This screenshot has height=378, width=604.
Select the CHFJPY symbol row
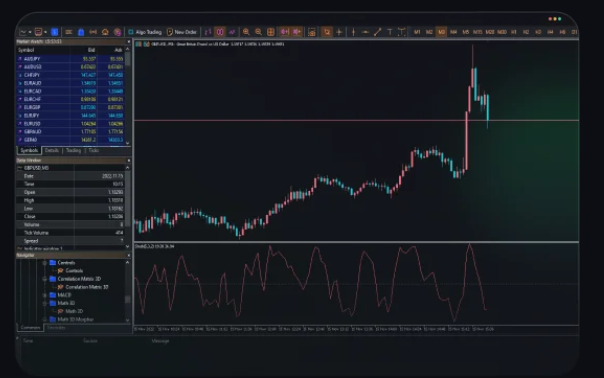click(x=70, y=75)
